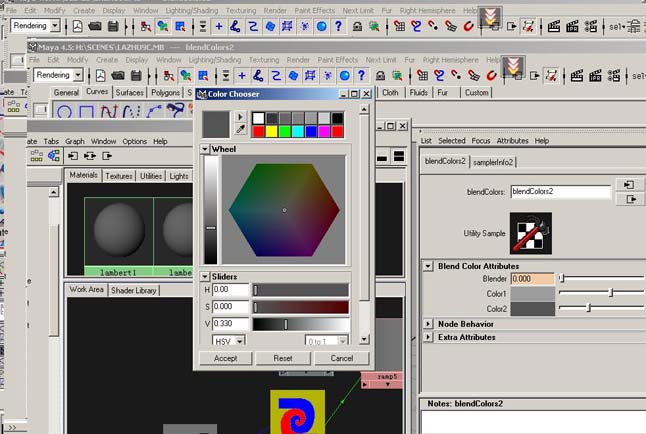The image size is (646, 434).
Task: Click the Blender slider handle
Action: (562, 278)
